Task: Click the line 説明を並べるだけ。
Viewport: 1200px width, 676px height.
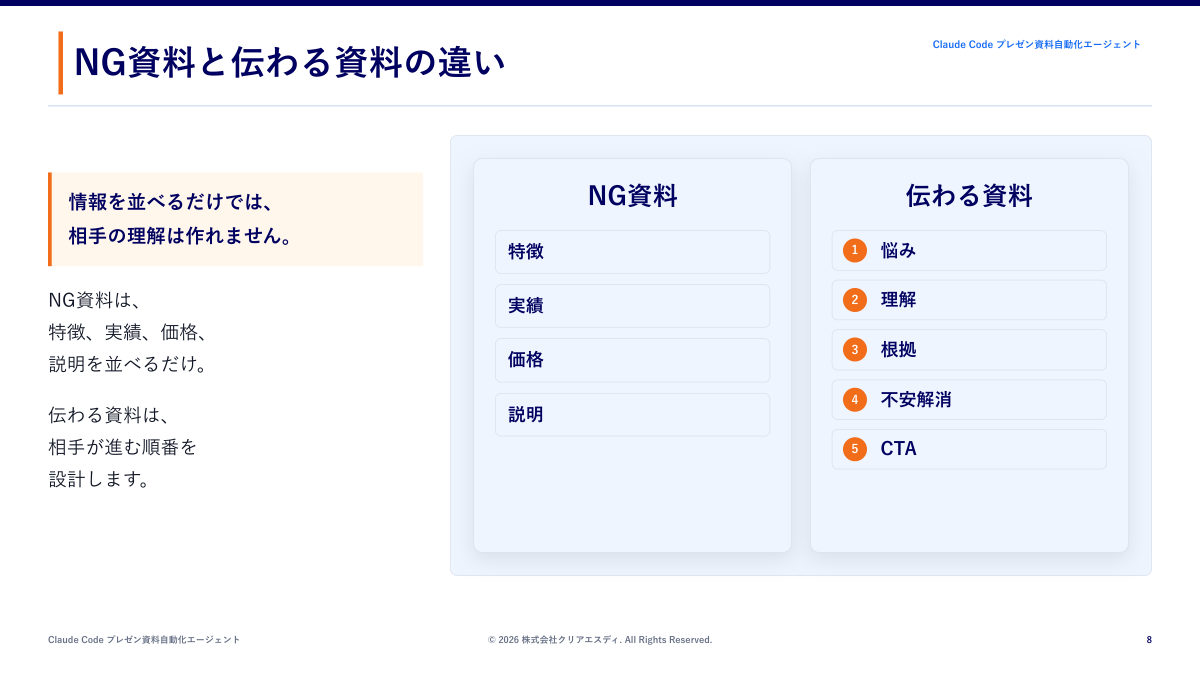Action: pyautogui.click(x=128, y=364)
